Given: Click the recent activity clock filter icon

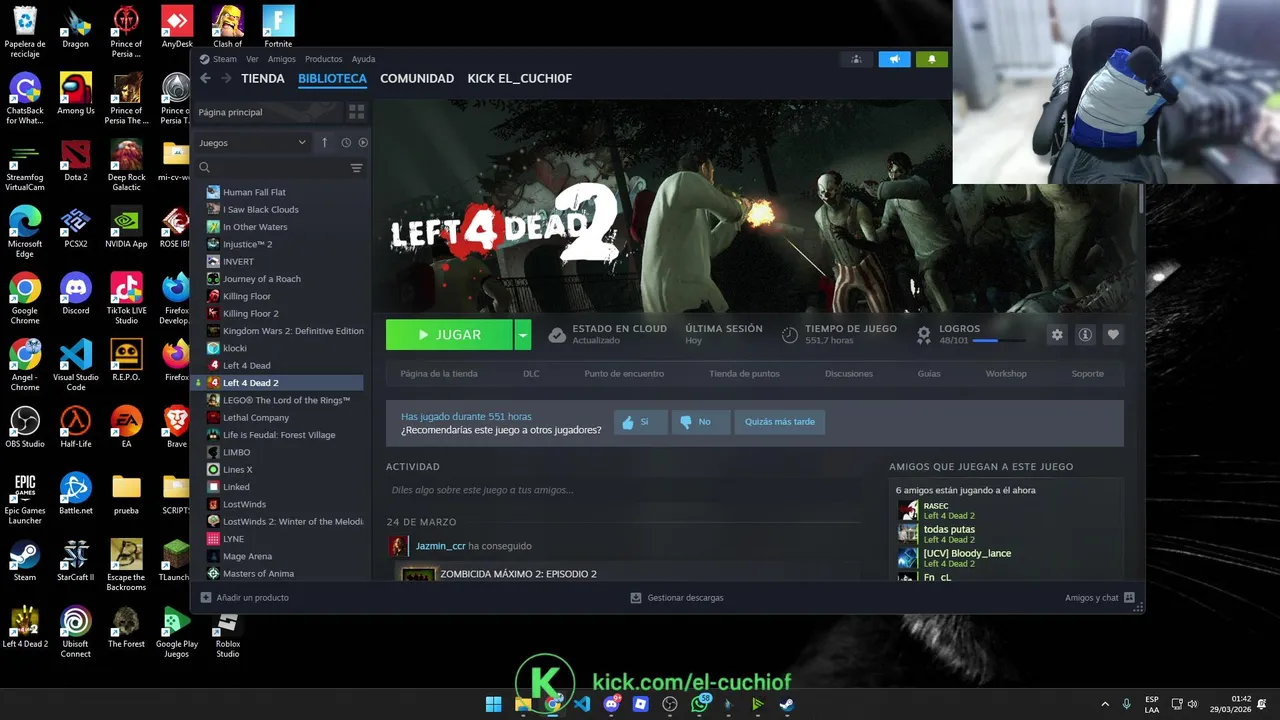Looking at the screenshot, I should point(346,143).
